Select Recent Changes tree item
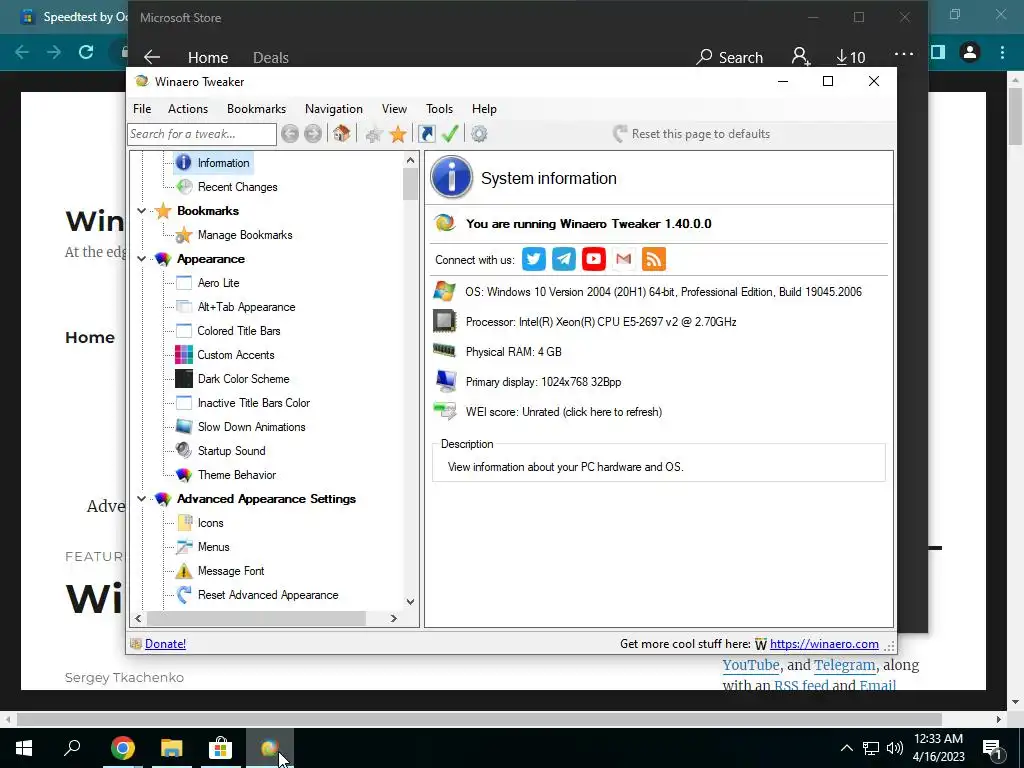This screenshot has height=768, width=1024. click(238, 187)
